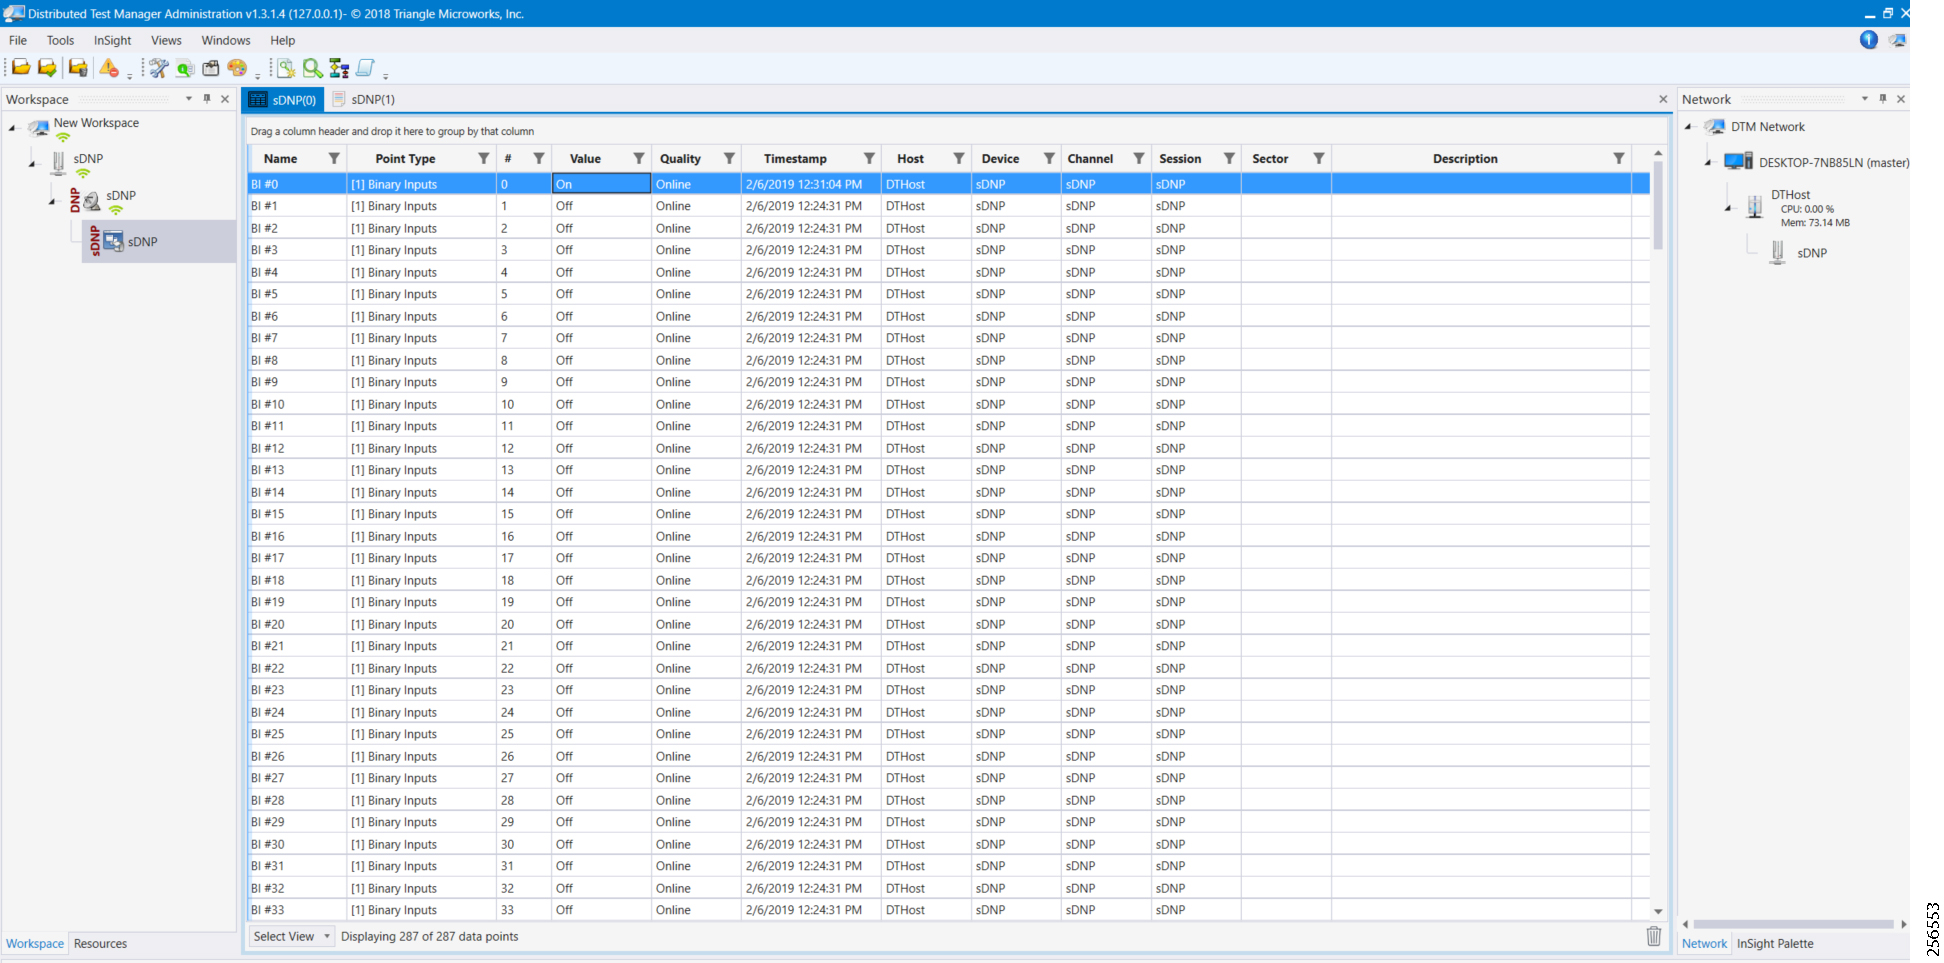Filter the Name column
This screenshot has width=1944, height=963.
334,158
